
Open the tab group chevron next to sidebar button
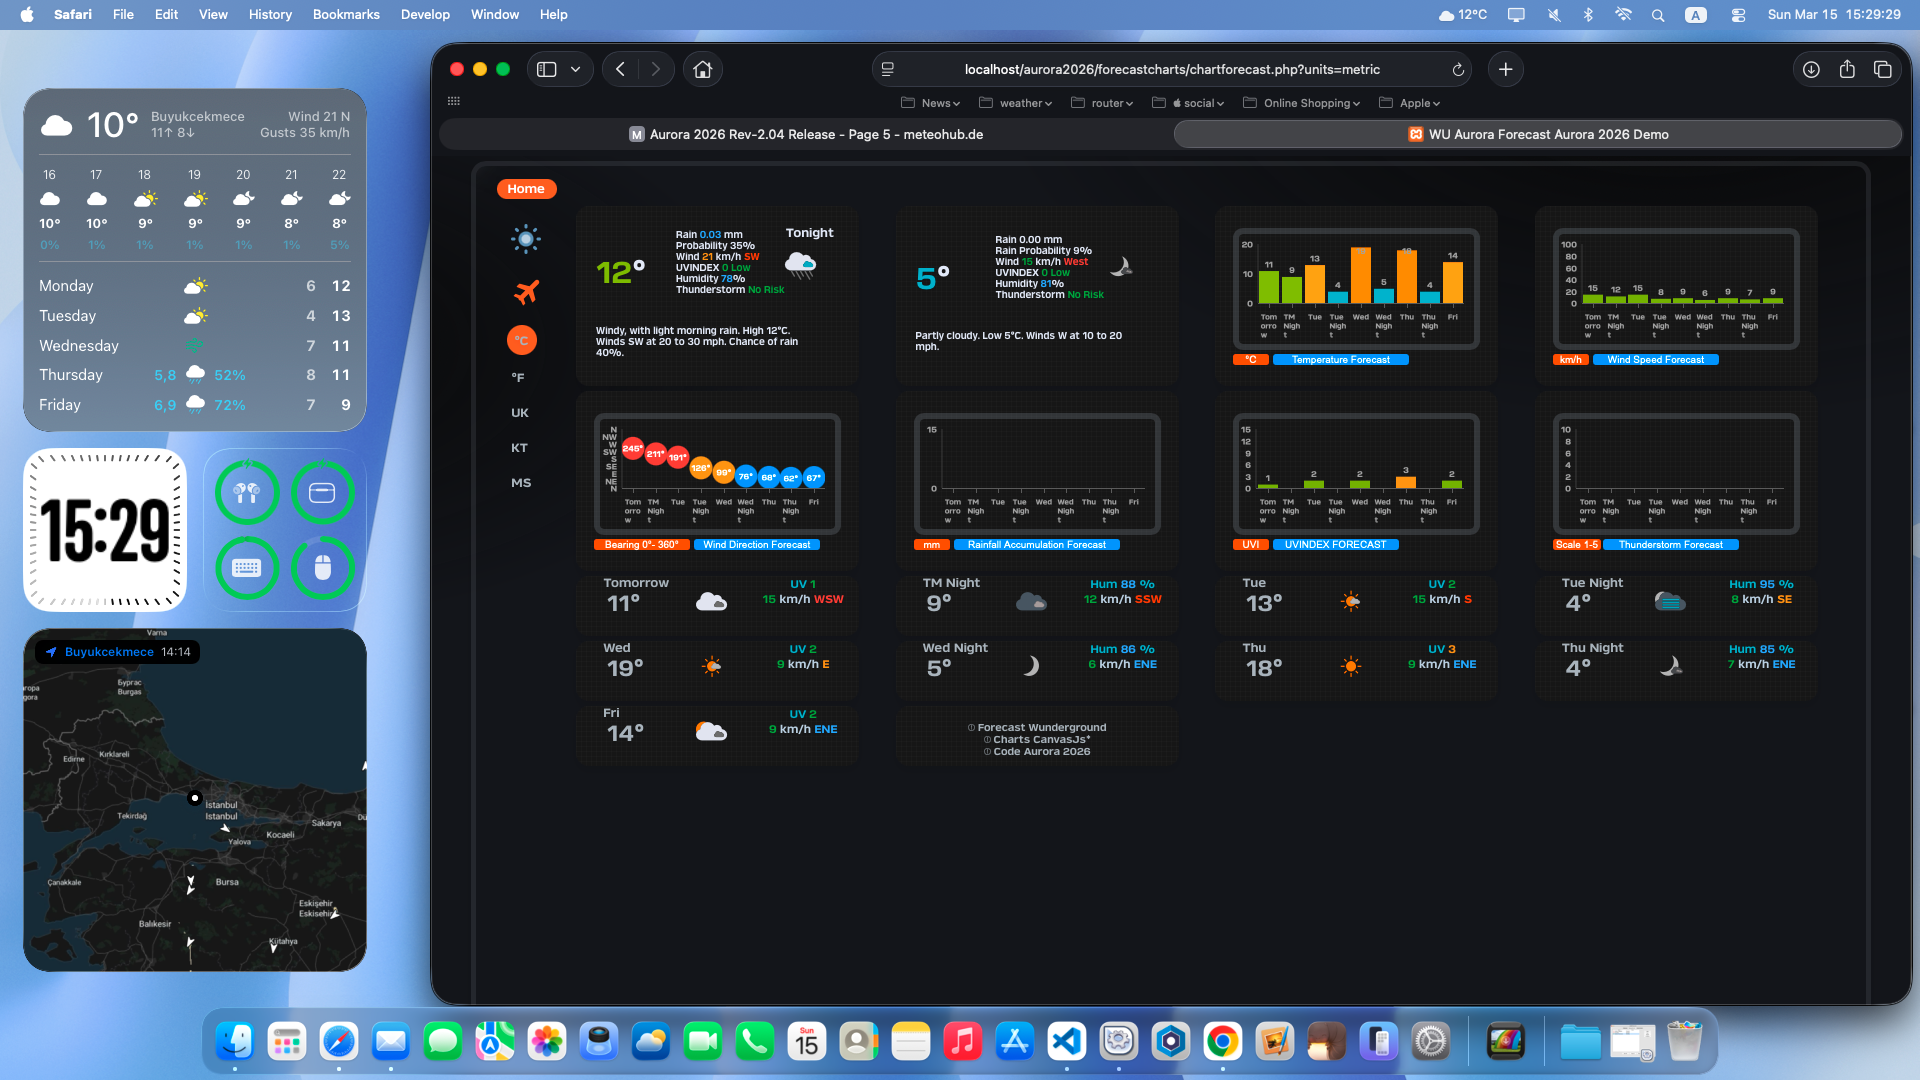[575, 69]
